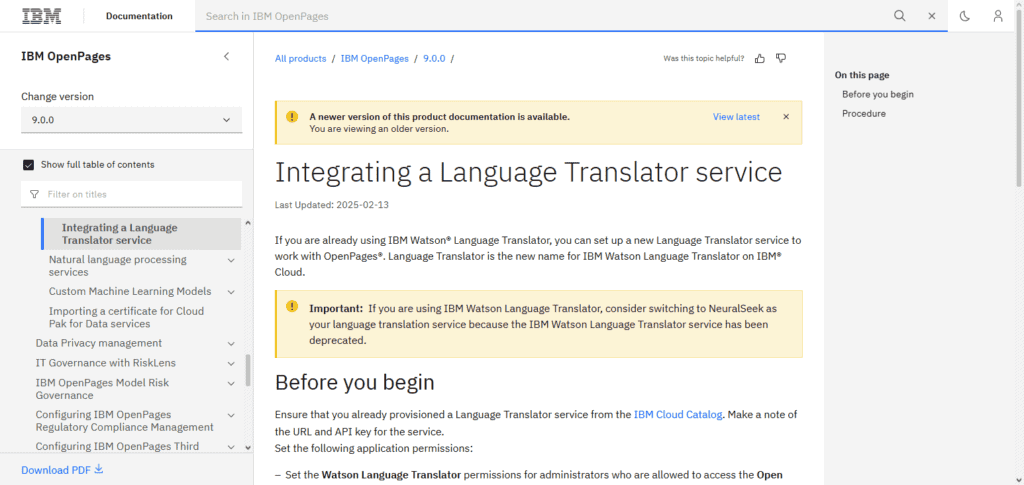This screenshot has height=485, width=1024.
Task: Expand Custom Machine Learning Models
Action: tap(231, 292)
